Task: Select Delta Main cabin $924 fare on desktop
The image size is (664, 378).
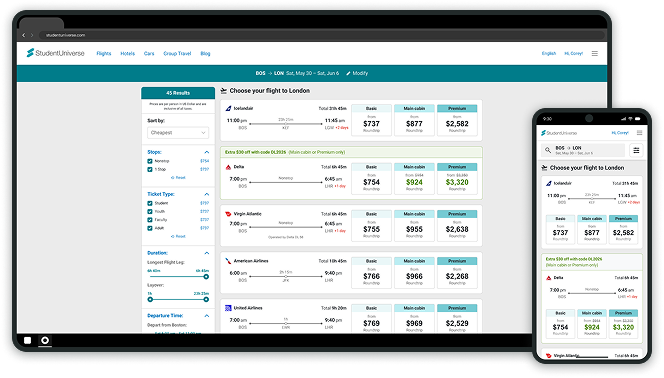Action: (x=414, y=179)
